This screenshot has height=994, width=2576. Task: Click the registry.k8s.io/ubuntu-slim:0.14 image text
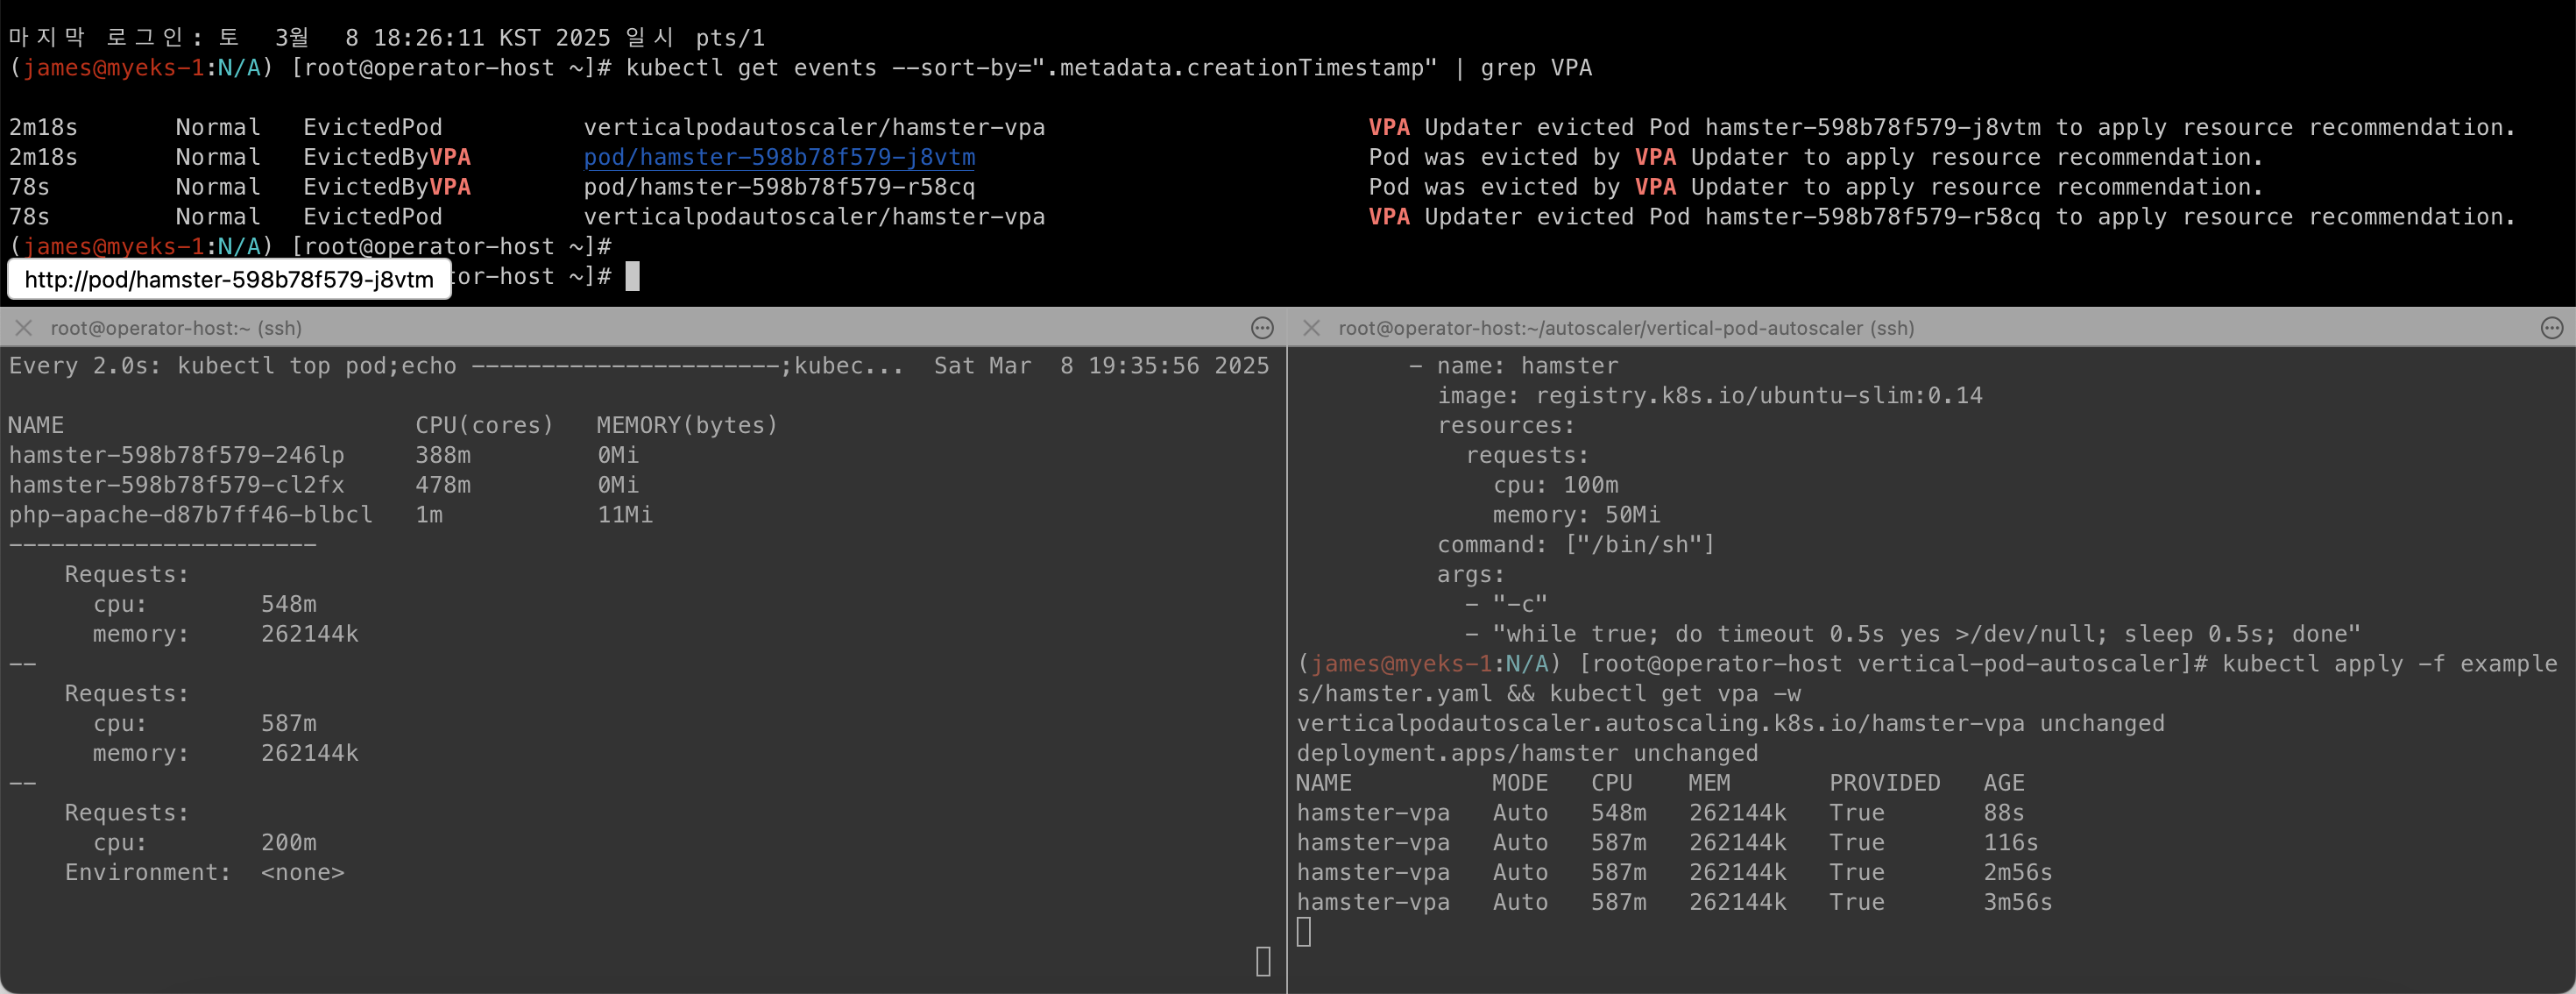(x=1759, y=396)
